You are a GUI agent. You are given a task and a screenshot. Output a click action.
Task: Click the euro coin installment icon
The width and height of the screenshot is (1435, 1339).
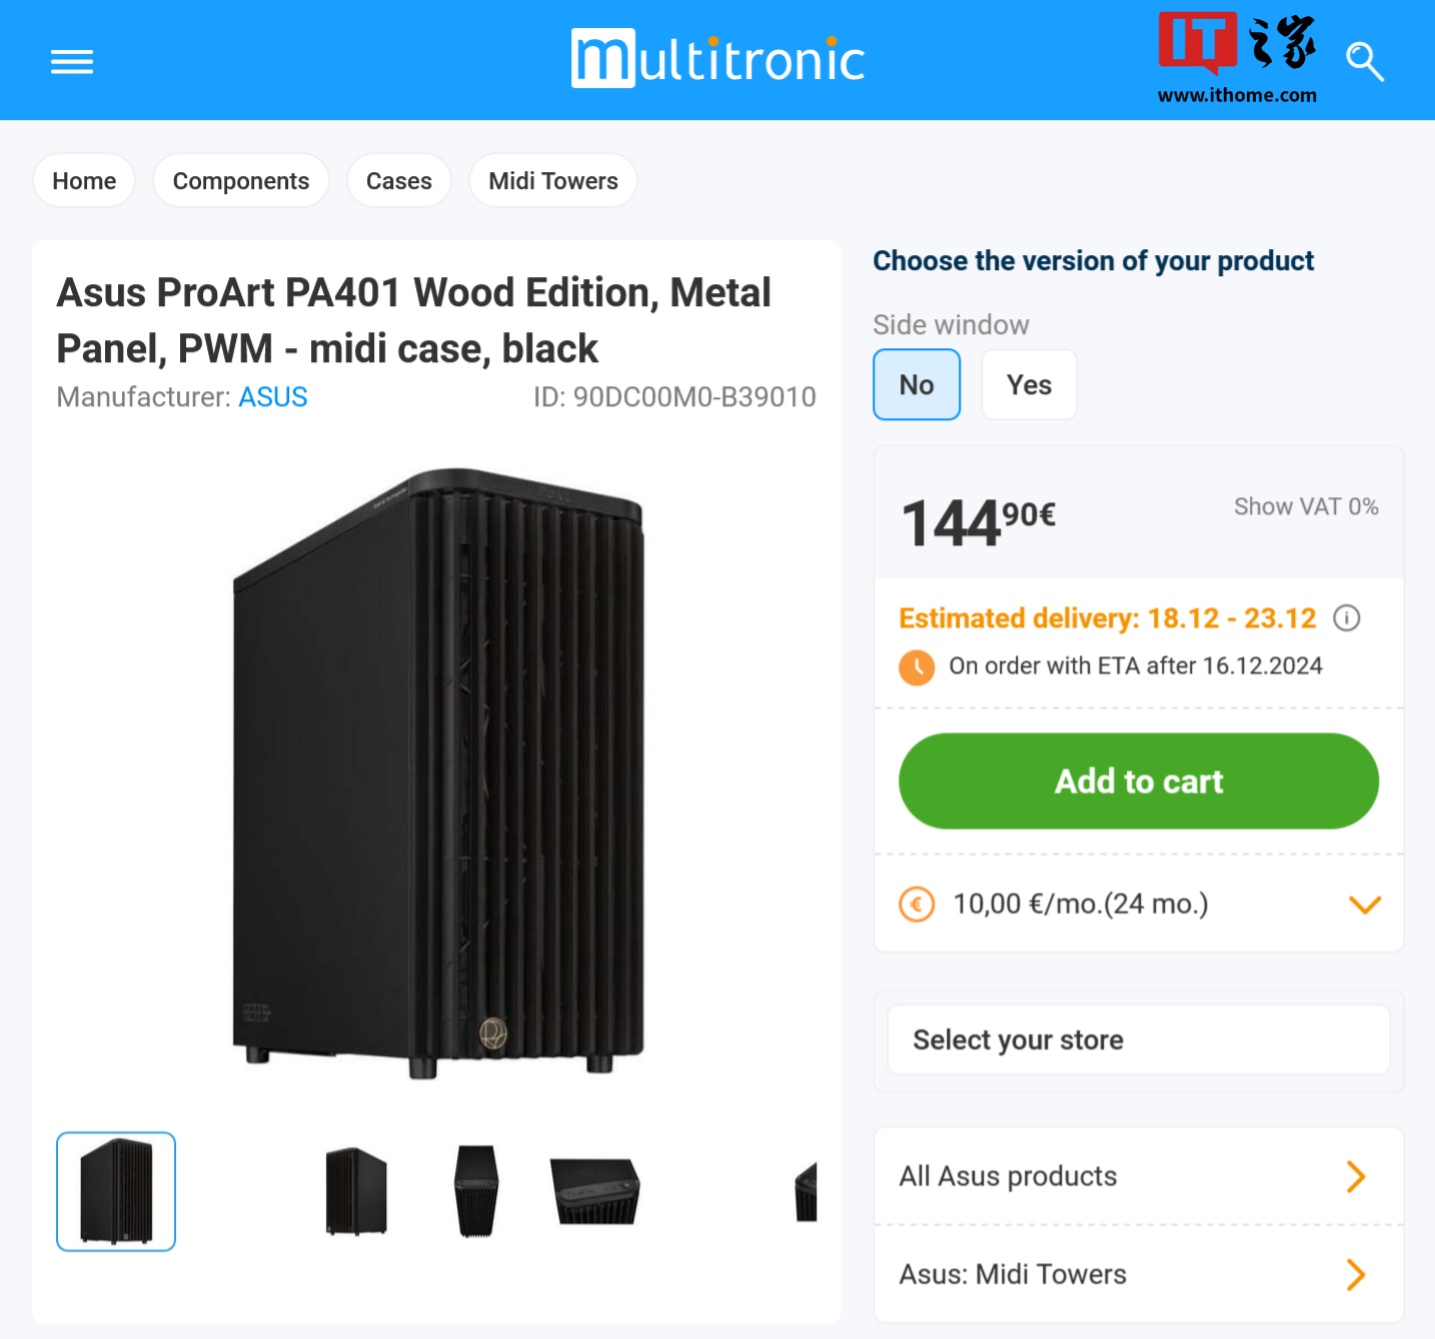click(916, 904)
